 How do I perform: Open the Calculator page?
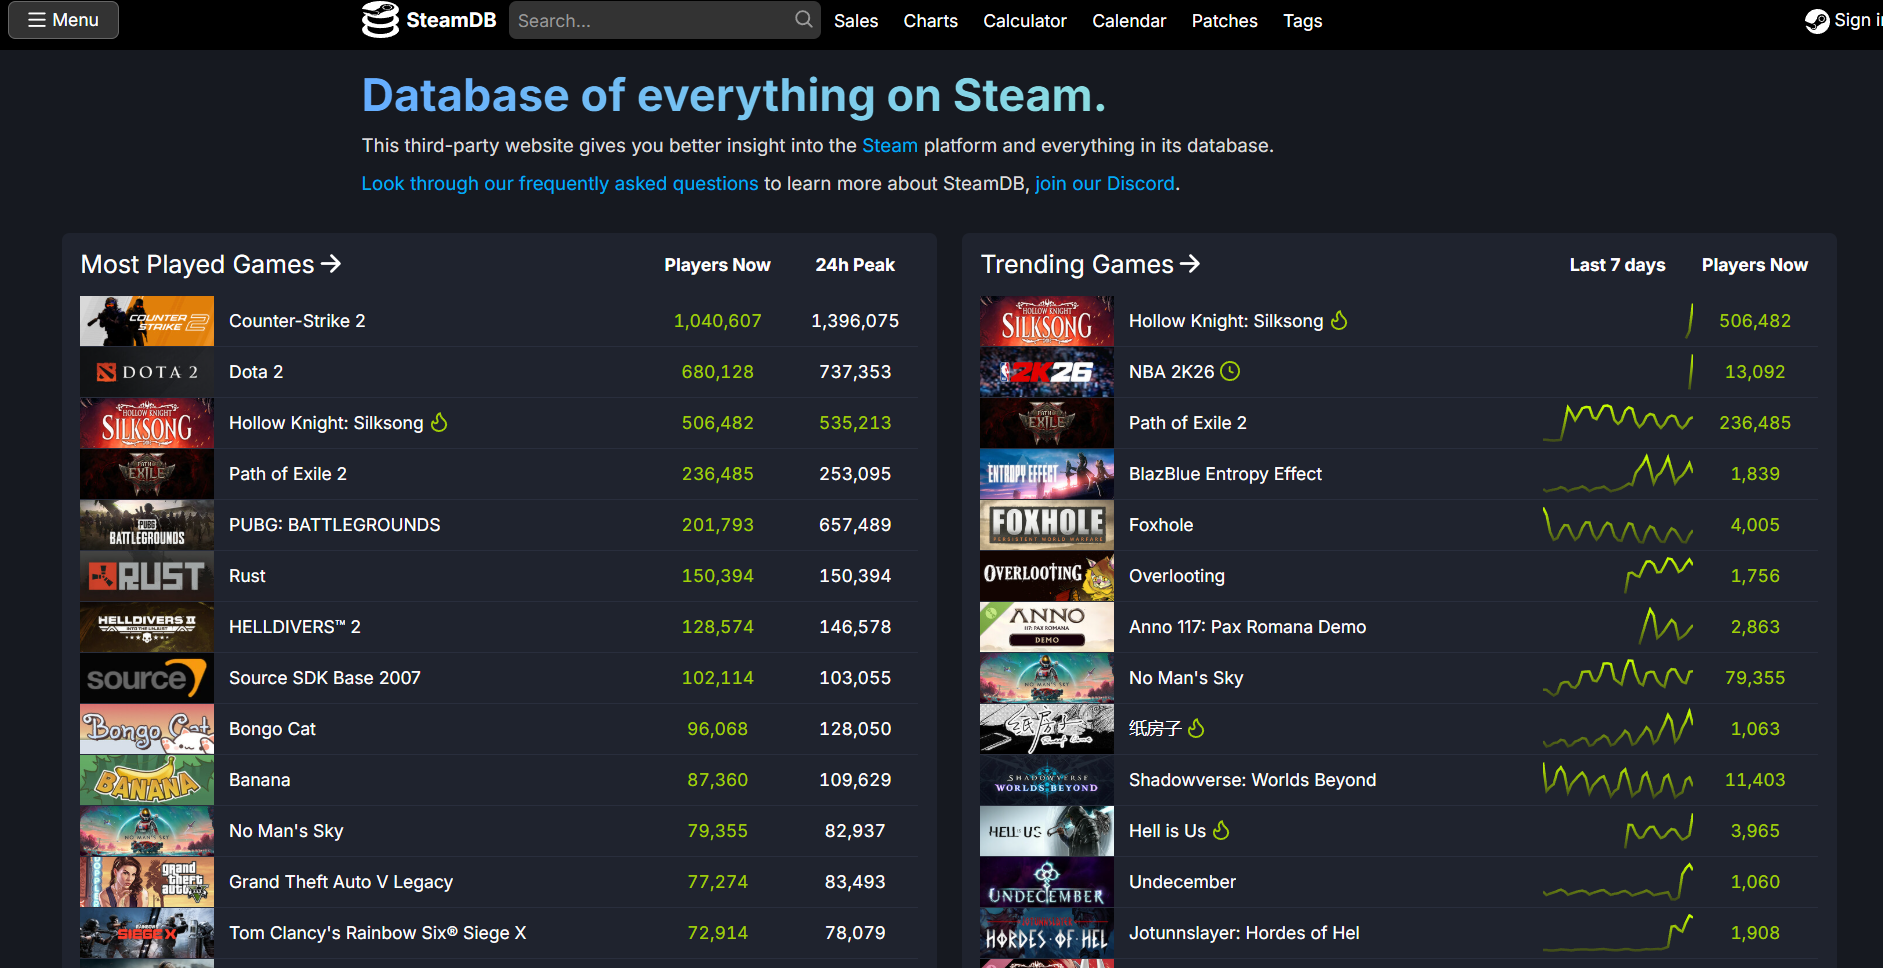(1024, 21)
